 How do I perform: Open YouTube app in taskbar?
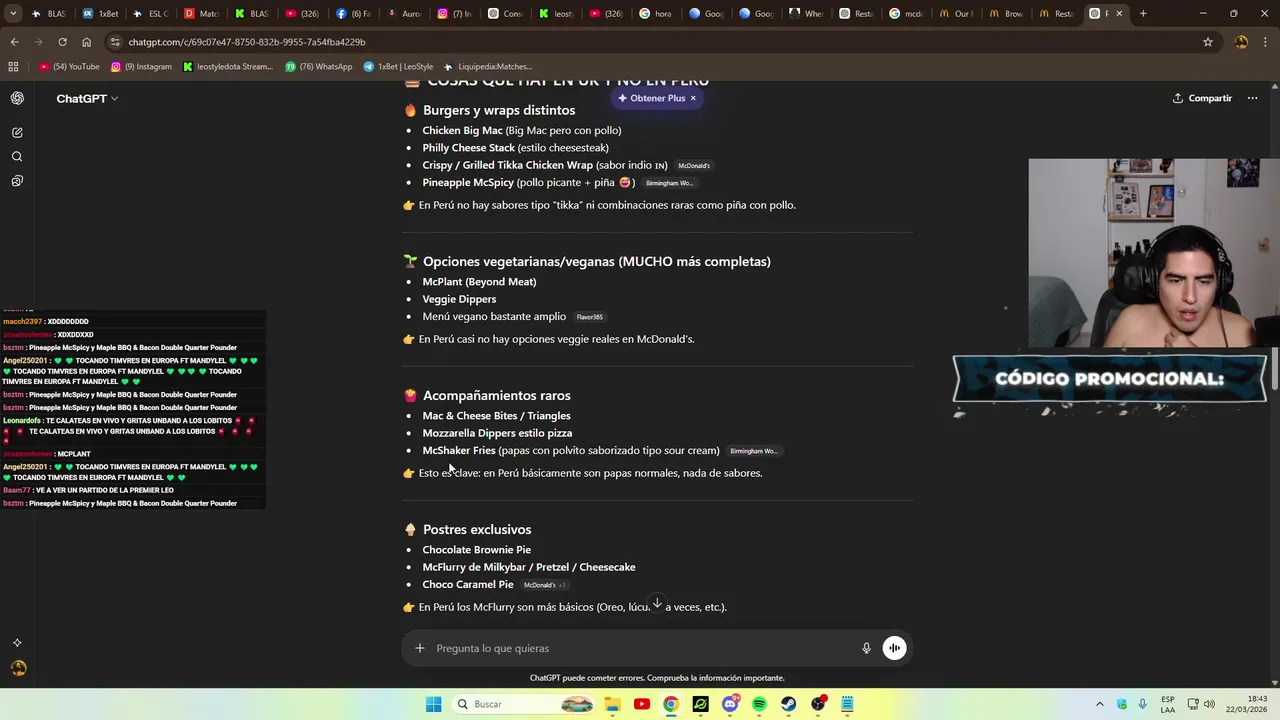click(x=642, y=704)
